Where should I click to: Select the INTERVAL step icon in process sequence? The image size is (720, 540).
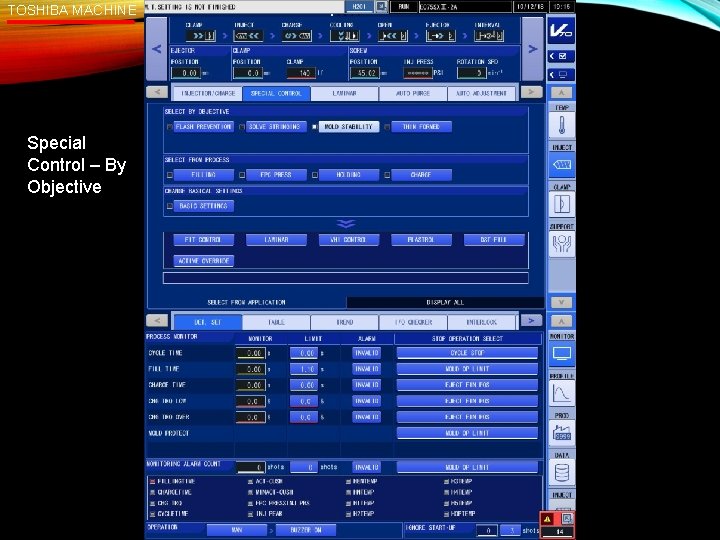coord(489,35)
